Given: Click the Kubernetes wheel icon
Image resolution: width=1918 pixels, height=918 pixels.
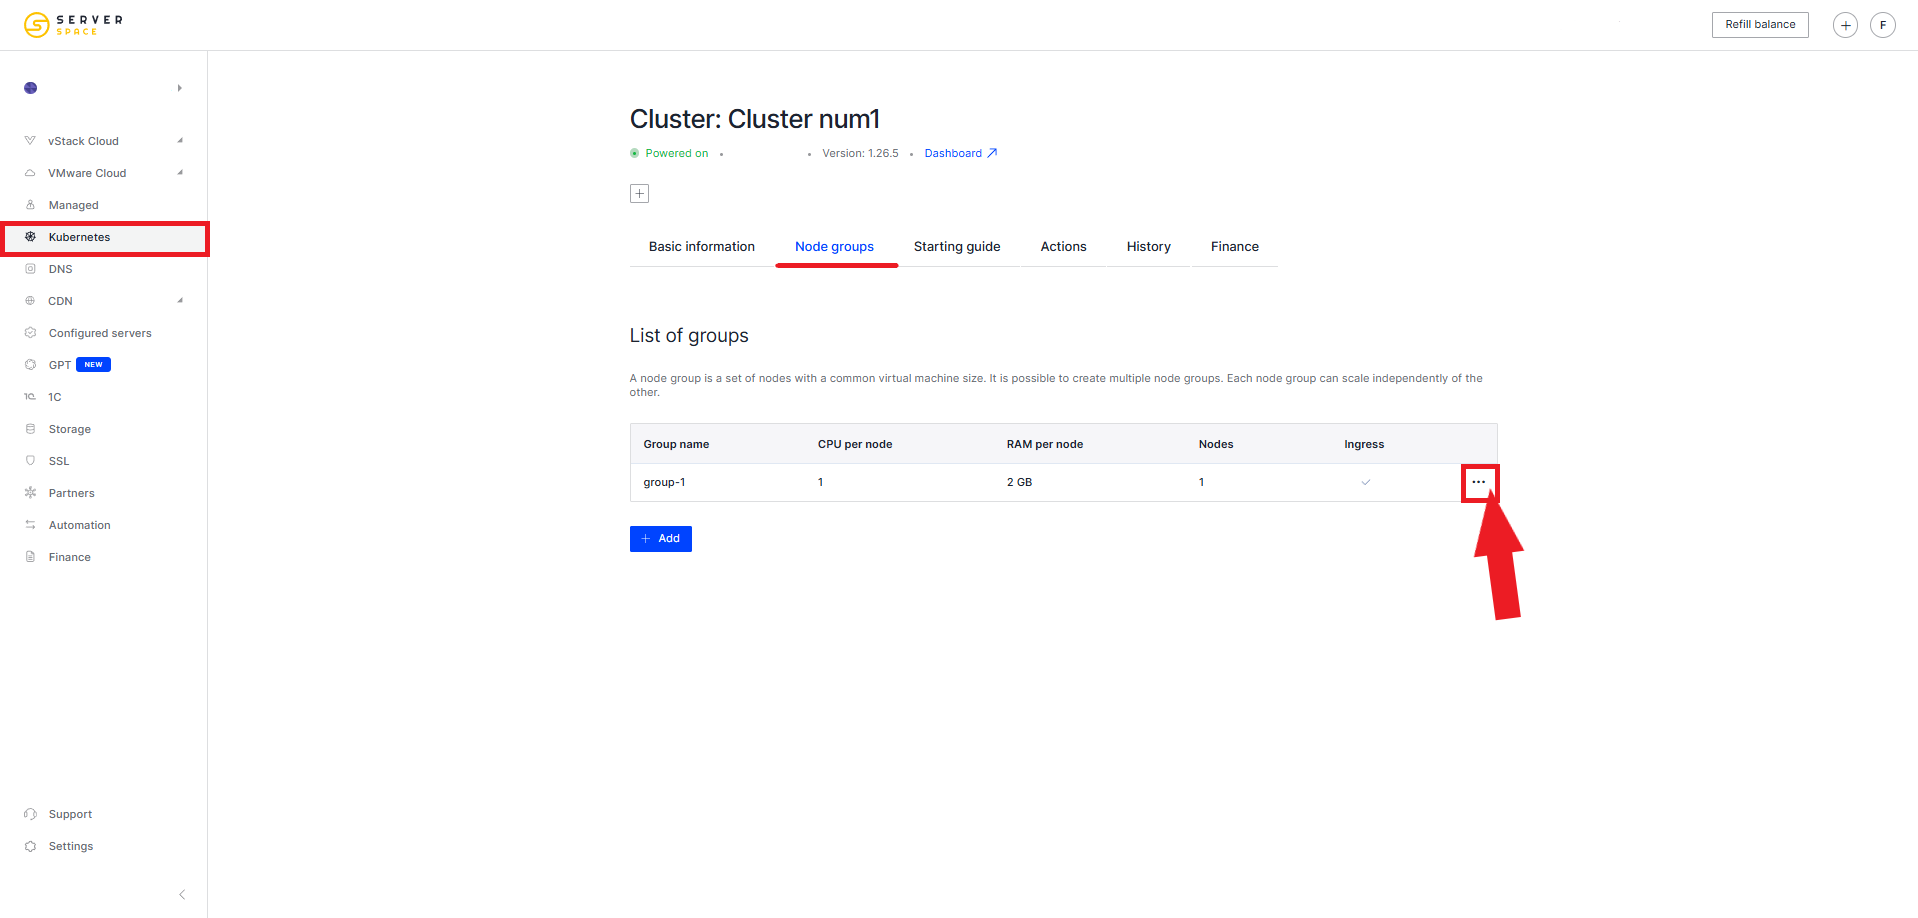Looking at the screenshot, I should coord(30,237).
